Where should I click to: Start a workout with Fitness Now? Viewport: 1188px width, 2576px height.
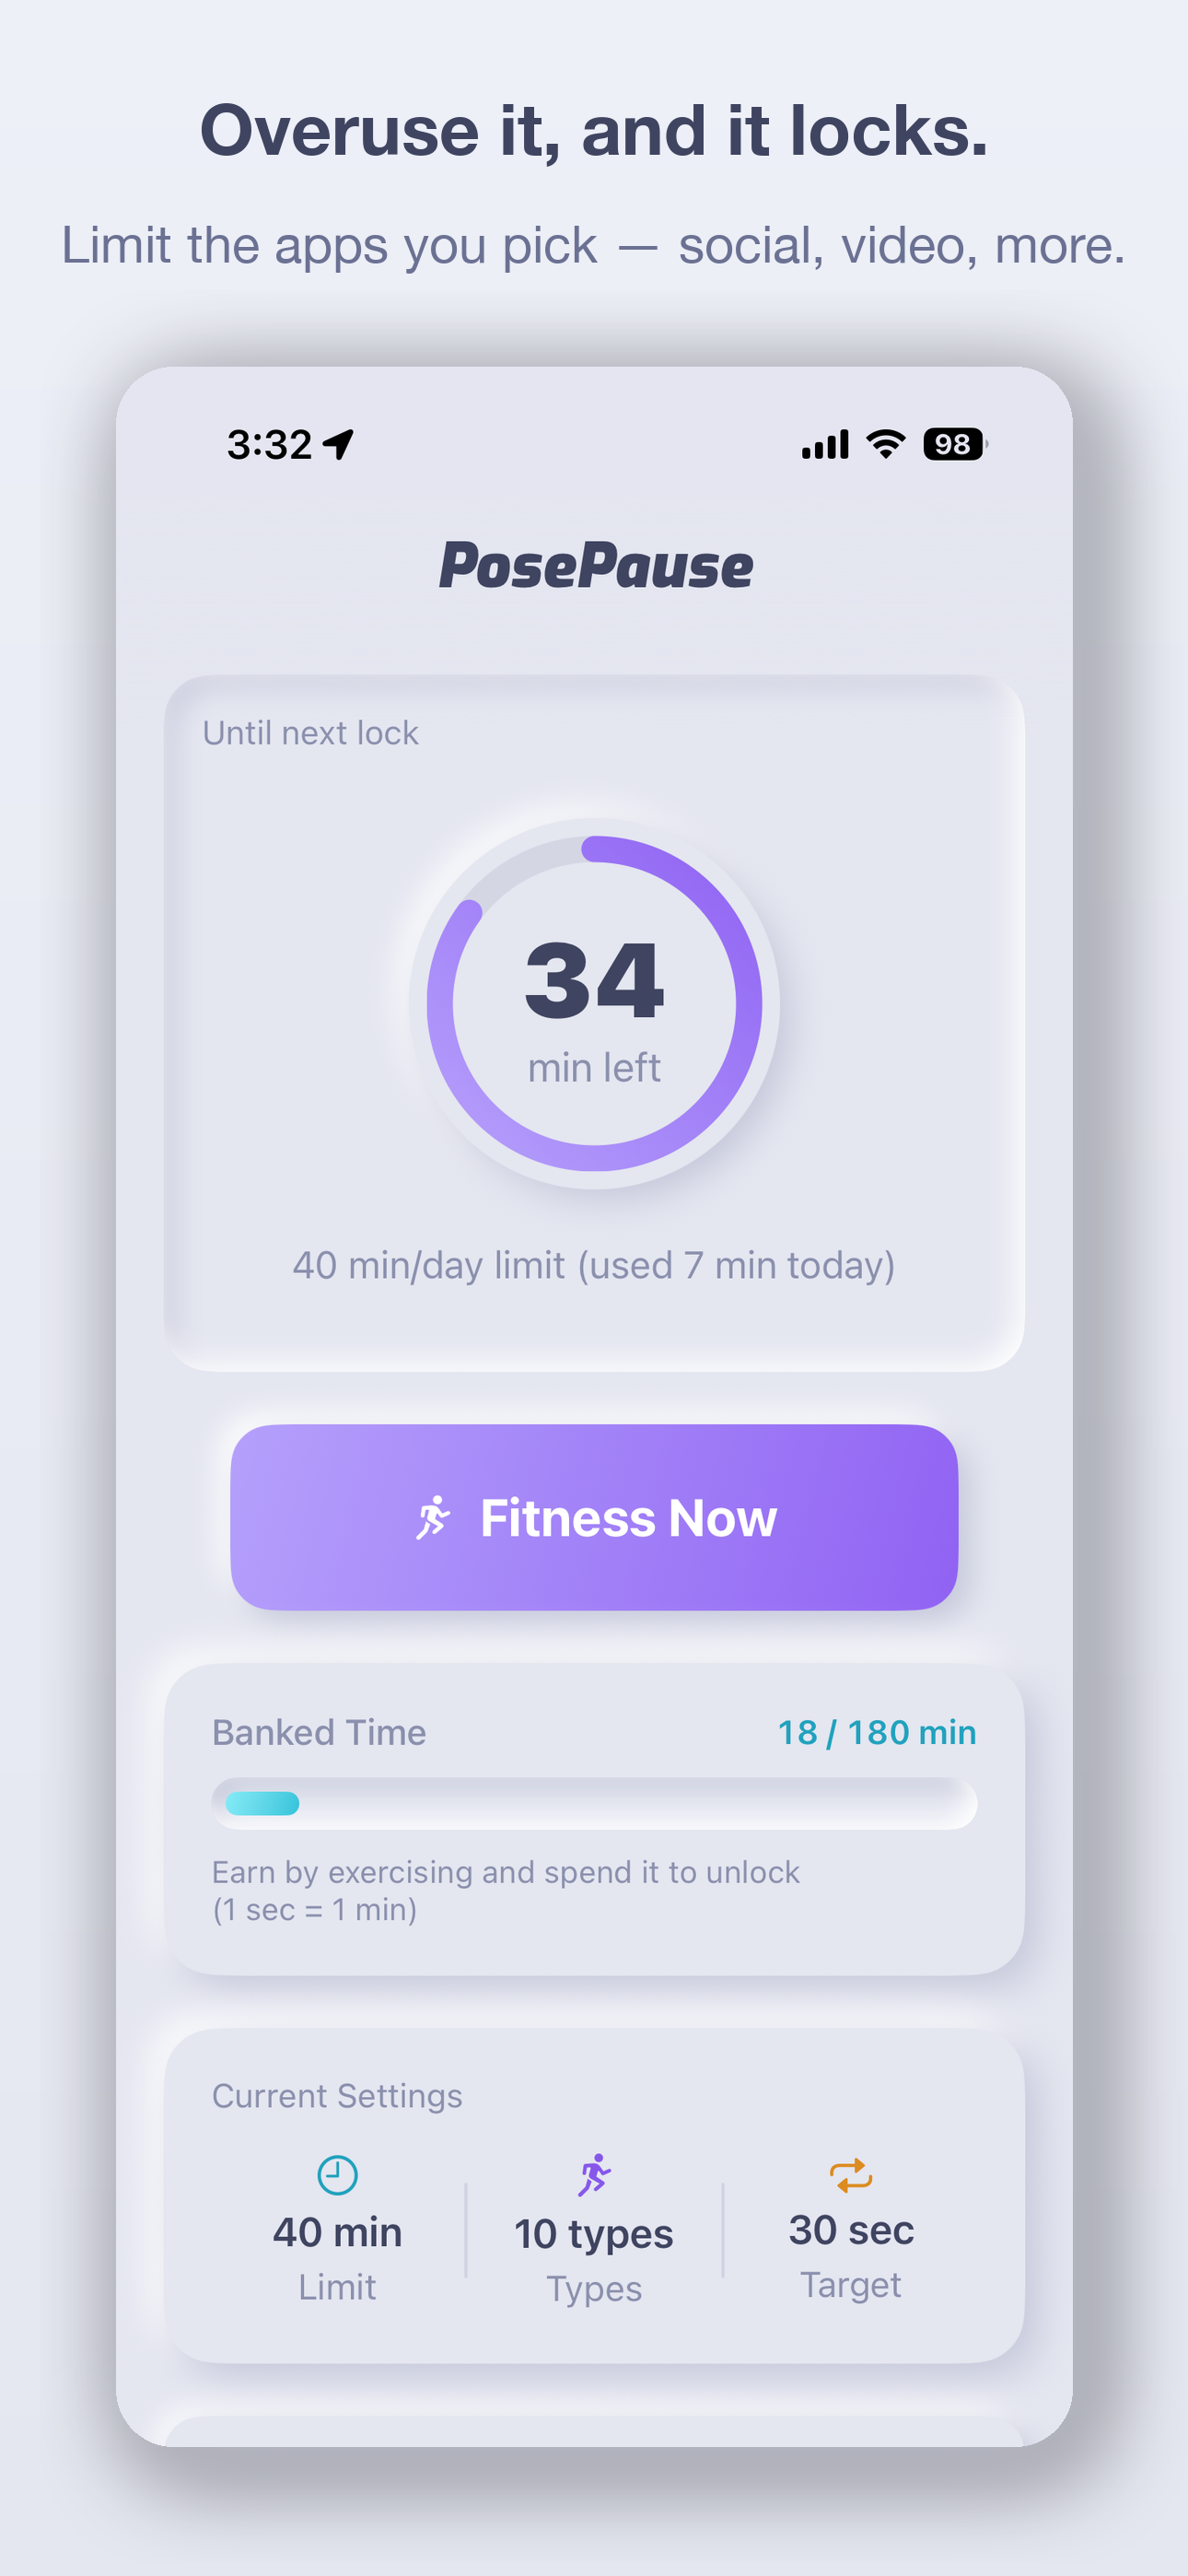click(x=594, y=1517)
